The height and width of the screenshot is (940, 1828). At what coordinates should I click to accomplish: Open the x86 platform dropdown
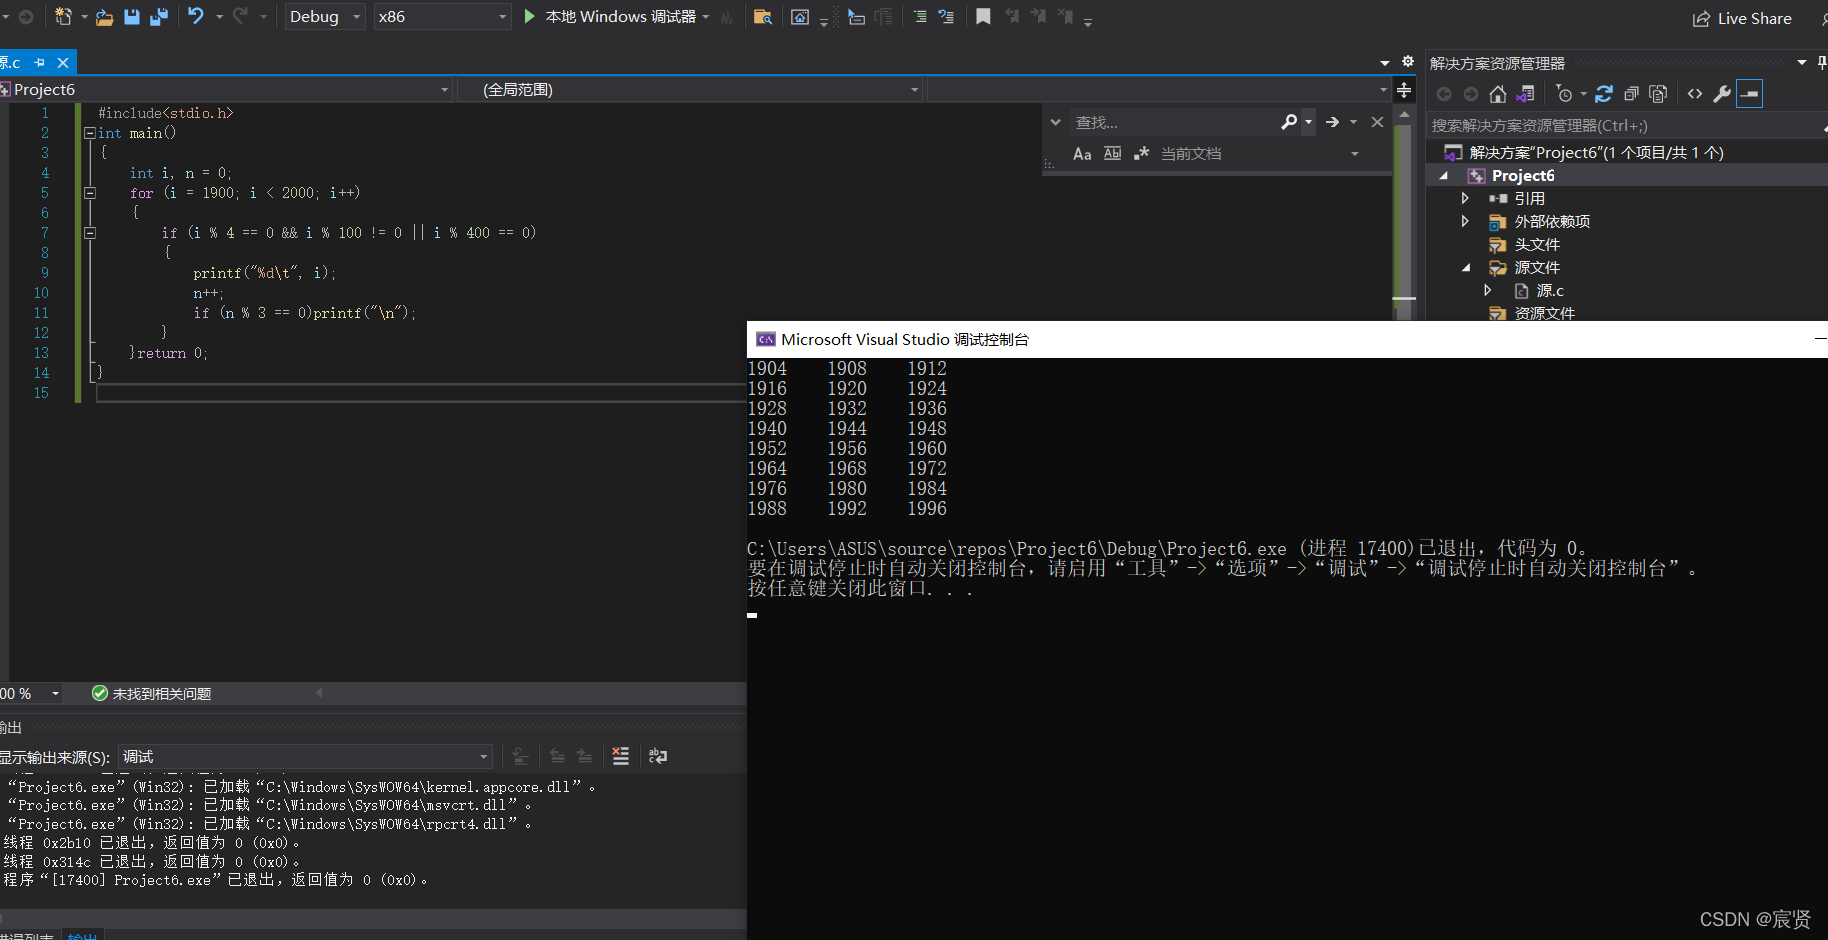443,16
